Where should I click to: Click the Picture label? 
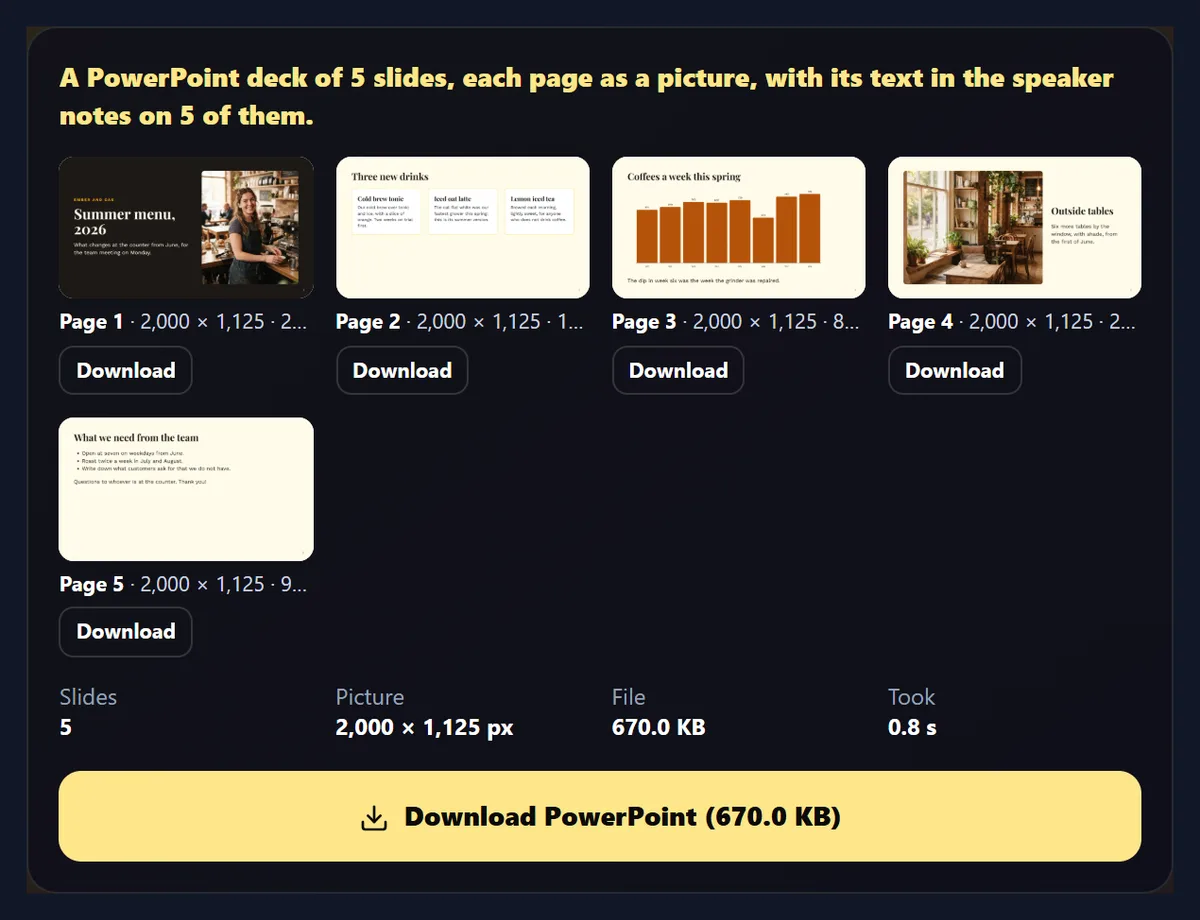click(x=370, y=697)
